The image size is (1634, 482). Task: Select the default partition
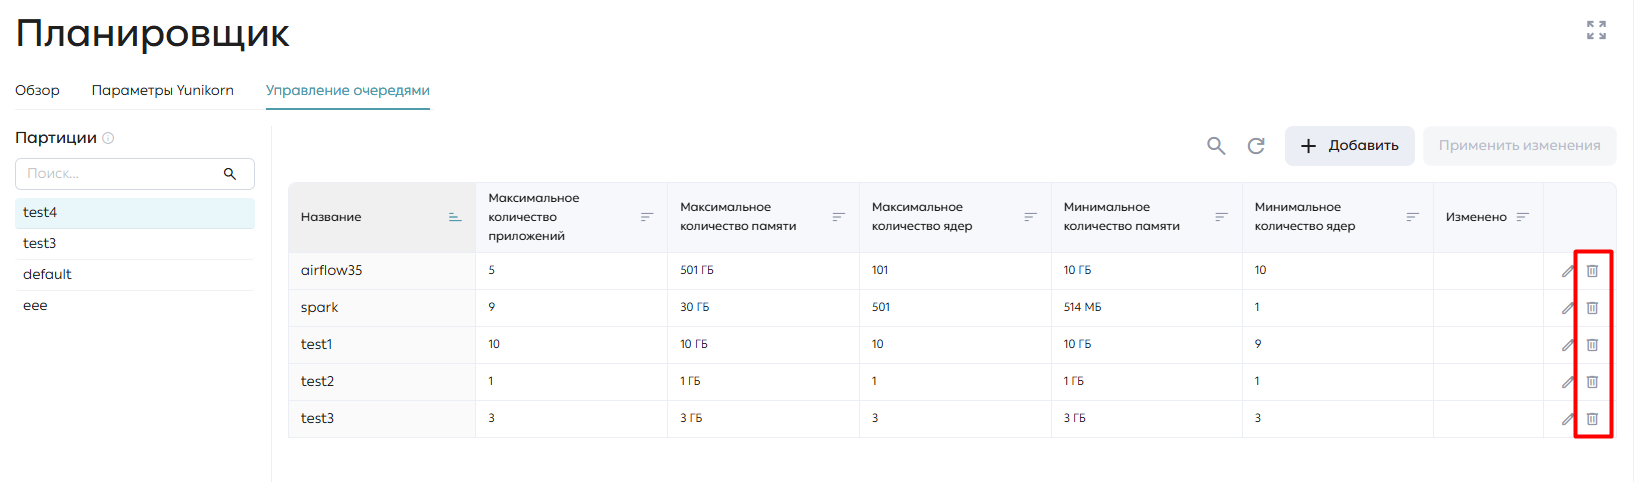(135, 275)
